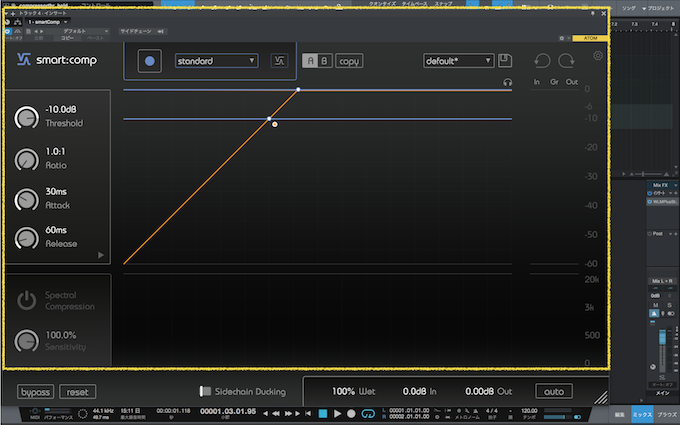
Task: Open the 1 - smartComp plugin selector
Action: [x=48, y=22]
